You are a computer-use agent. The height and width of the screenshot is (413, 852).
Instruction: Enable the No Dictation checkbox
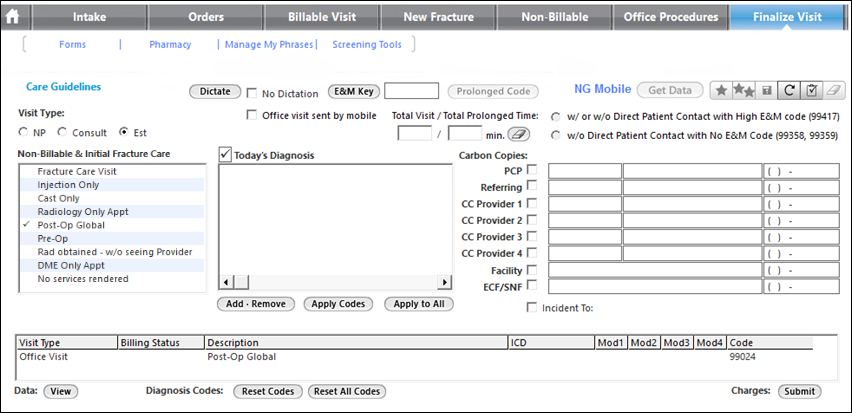click(252, 93)
